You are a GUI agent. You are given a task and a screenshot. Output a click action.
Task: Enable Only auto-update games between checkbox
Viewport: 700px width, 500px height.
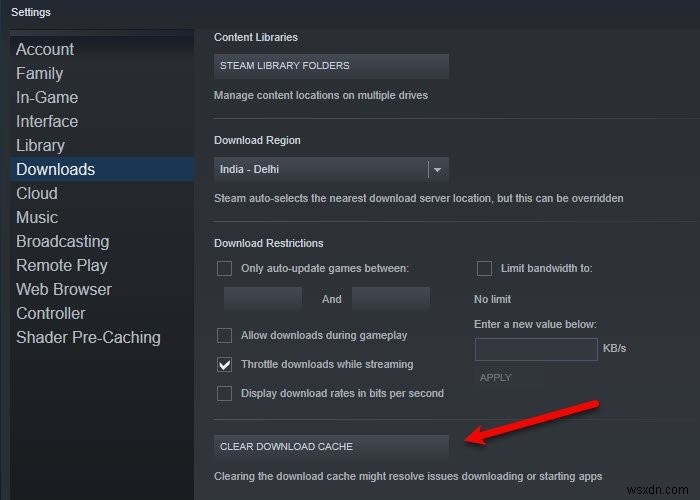click(224, 268)
